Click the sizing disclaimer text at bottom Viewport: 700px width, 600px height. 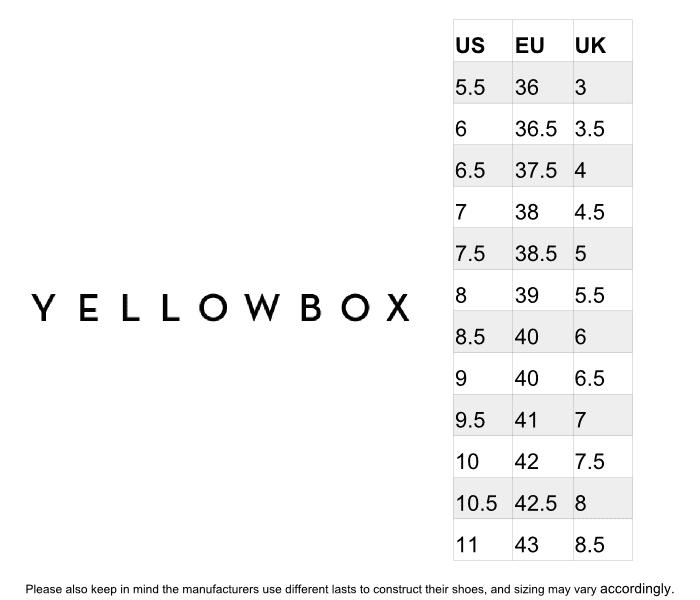350,589
